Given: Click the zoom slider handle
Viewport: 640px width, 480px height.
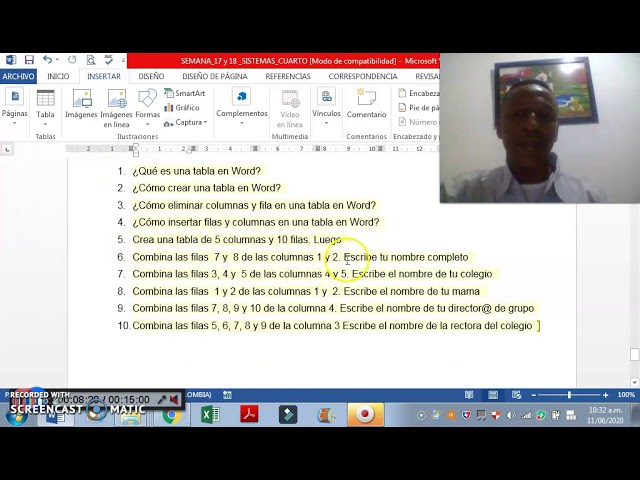Looking at the screenshot, I should click(x=569, y=395).
